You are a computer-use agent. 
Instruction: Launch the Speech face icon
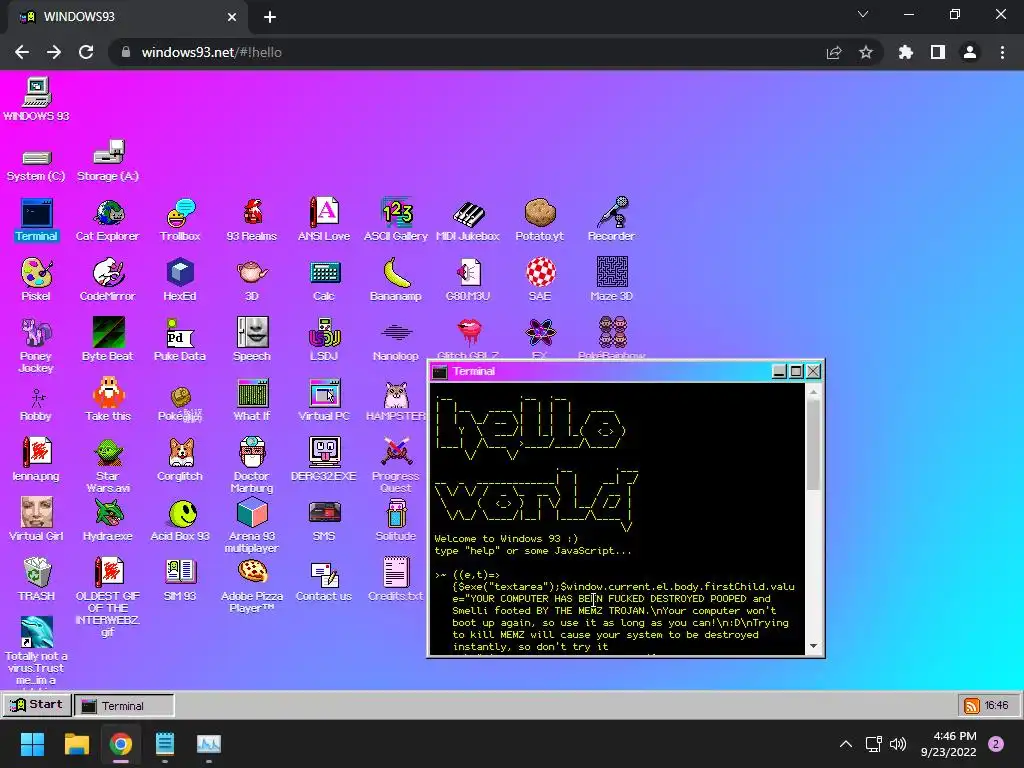(252, 332)
